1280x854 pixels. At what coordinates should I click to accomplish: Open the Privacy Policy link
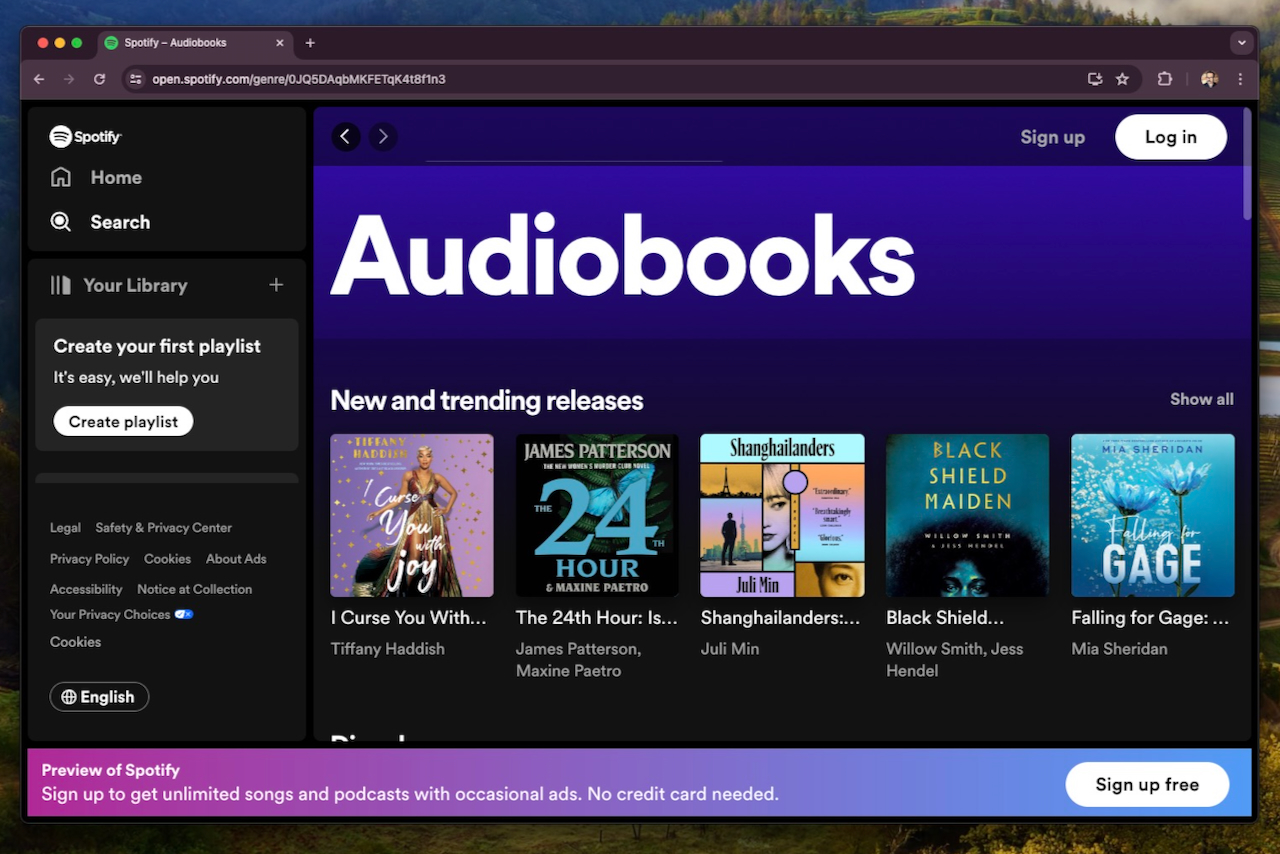(x=89, y=559)
